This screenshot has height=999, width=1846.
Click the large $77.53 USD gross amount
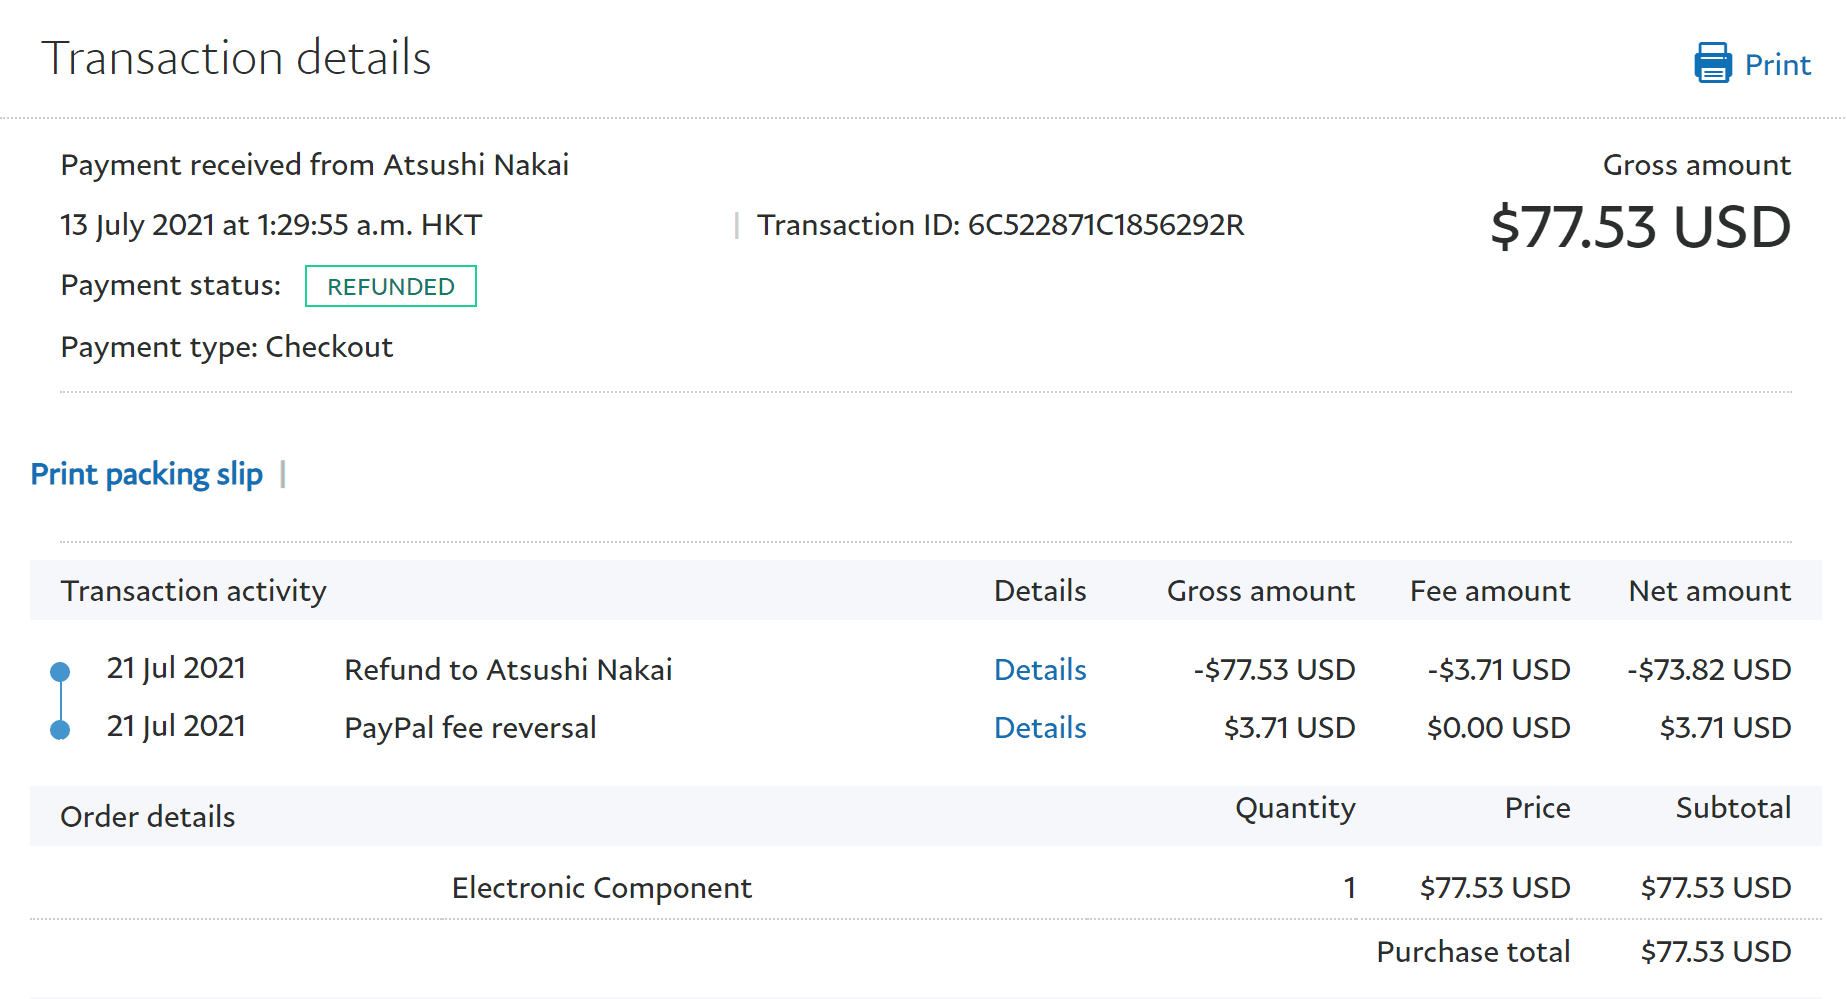tap(1640, 227)
